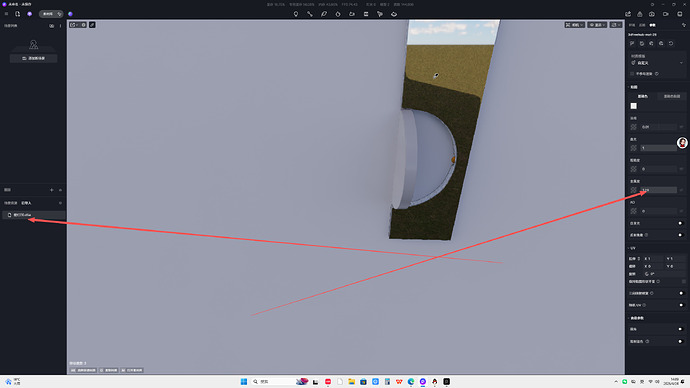Click the eye-shaped tool at toolbar end
The height and width of the screenshot is (388, 690).
(x=394, y=14)
